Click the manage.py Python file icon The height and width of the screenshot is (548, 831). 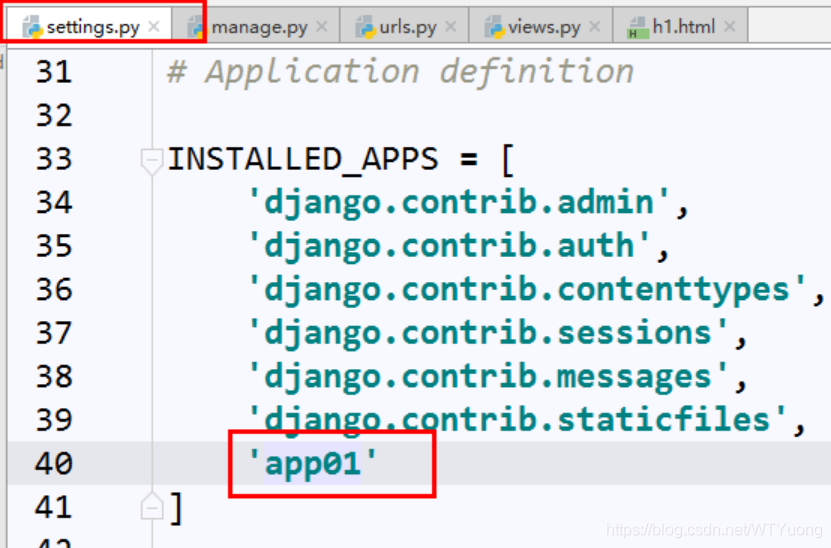[x=197, y=27]
